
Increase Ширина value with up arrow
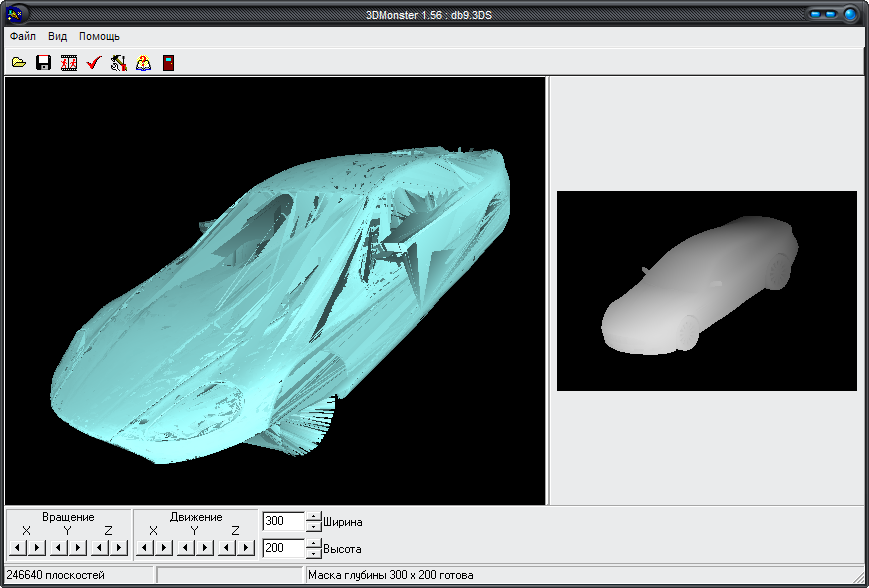click(x=314, y=516)
